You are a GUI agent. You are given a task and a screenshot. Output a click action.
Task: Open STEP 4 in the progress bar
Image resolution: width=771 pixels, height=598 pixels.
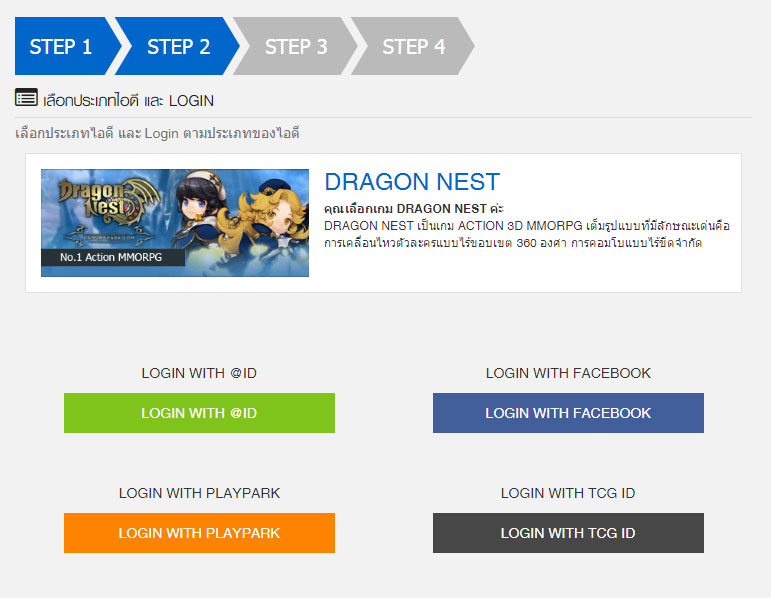[x=413, y=46]
